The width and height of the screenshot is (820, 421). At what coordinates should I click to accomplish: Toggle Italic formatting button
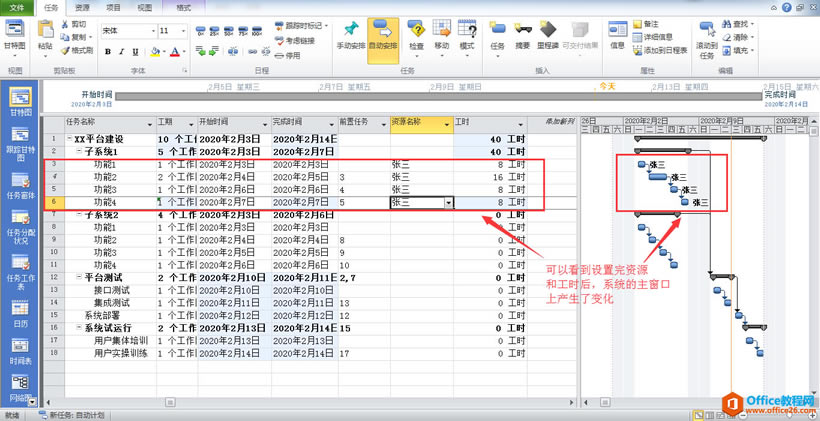coord(121,51)
